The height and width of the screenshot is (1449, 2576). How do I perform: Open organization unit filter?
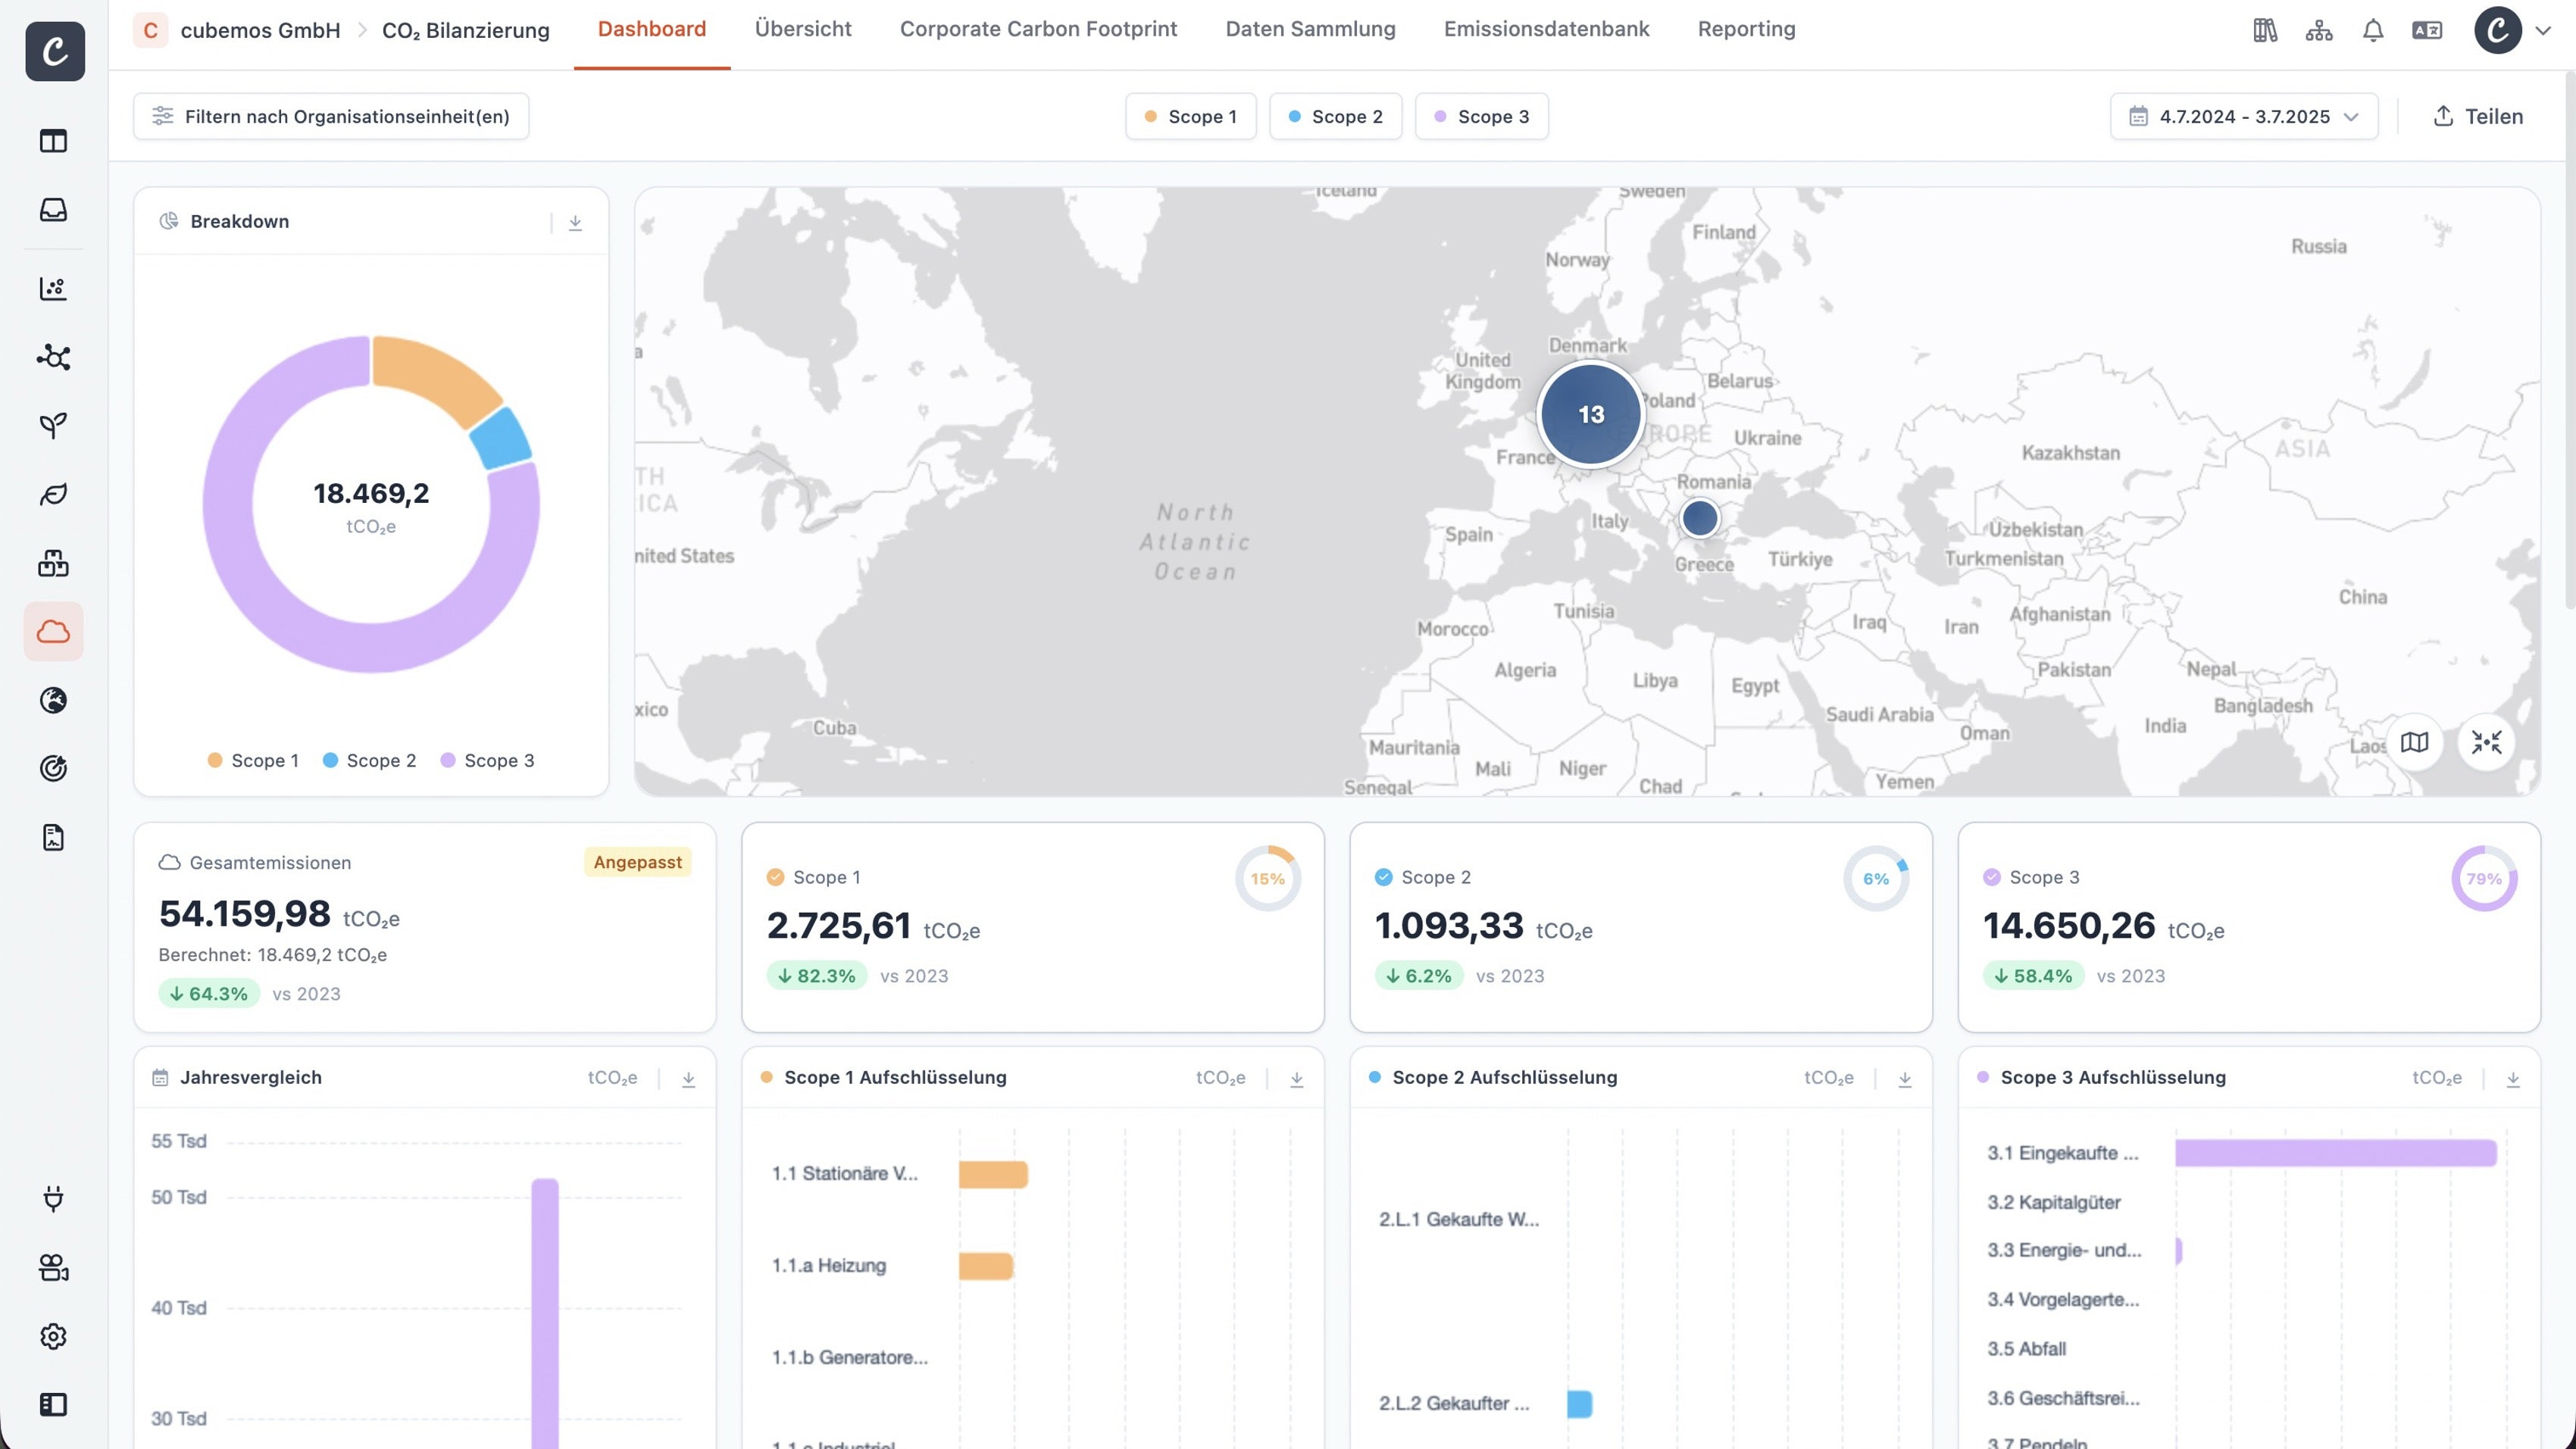[x=331, y=116]
